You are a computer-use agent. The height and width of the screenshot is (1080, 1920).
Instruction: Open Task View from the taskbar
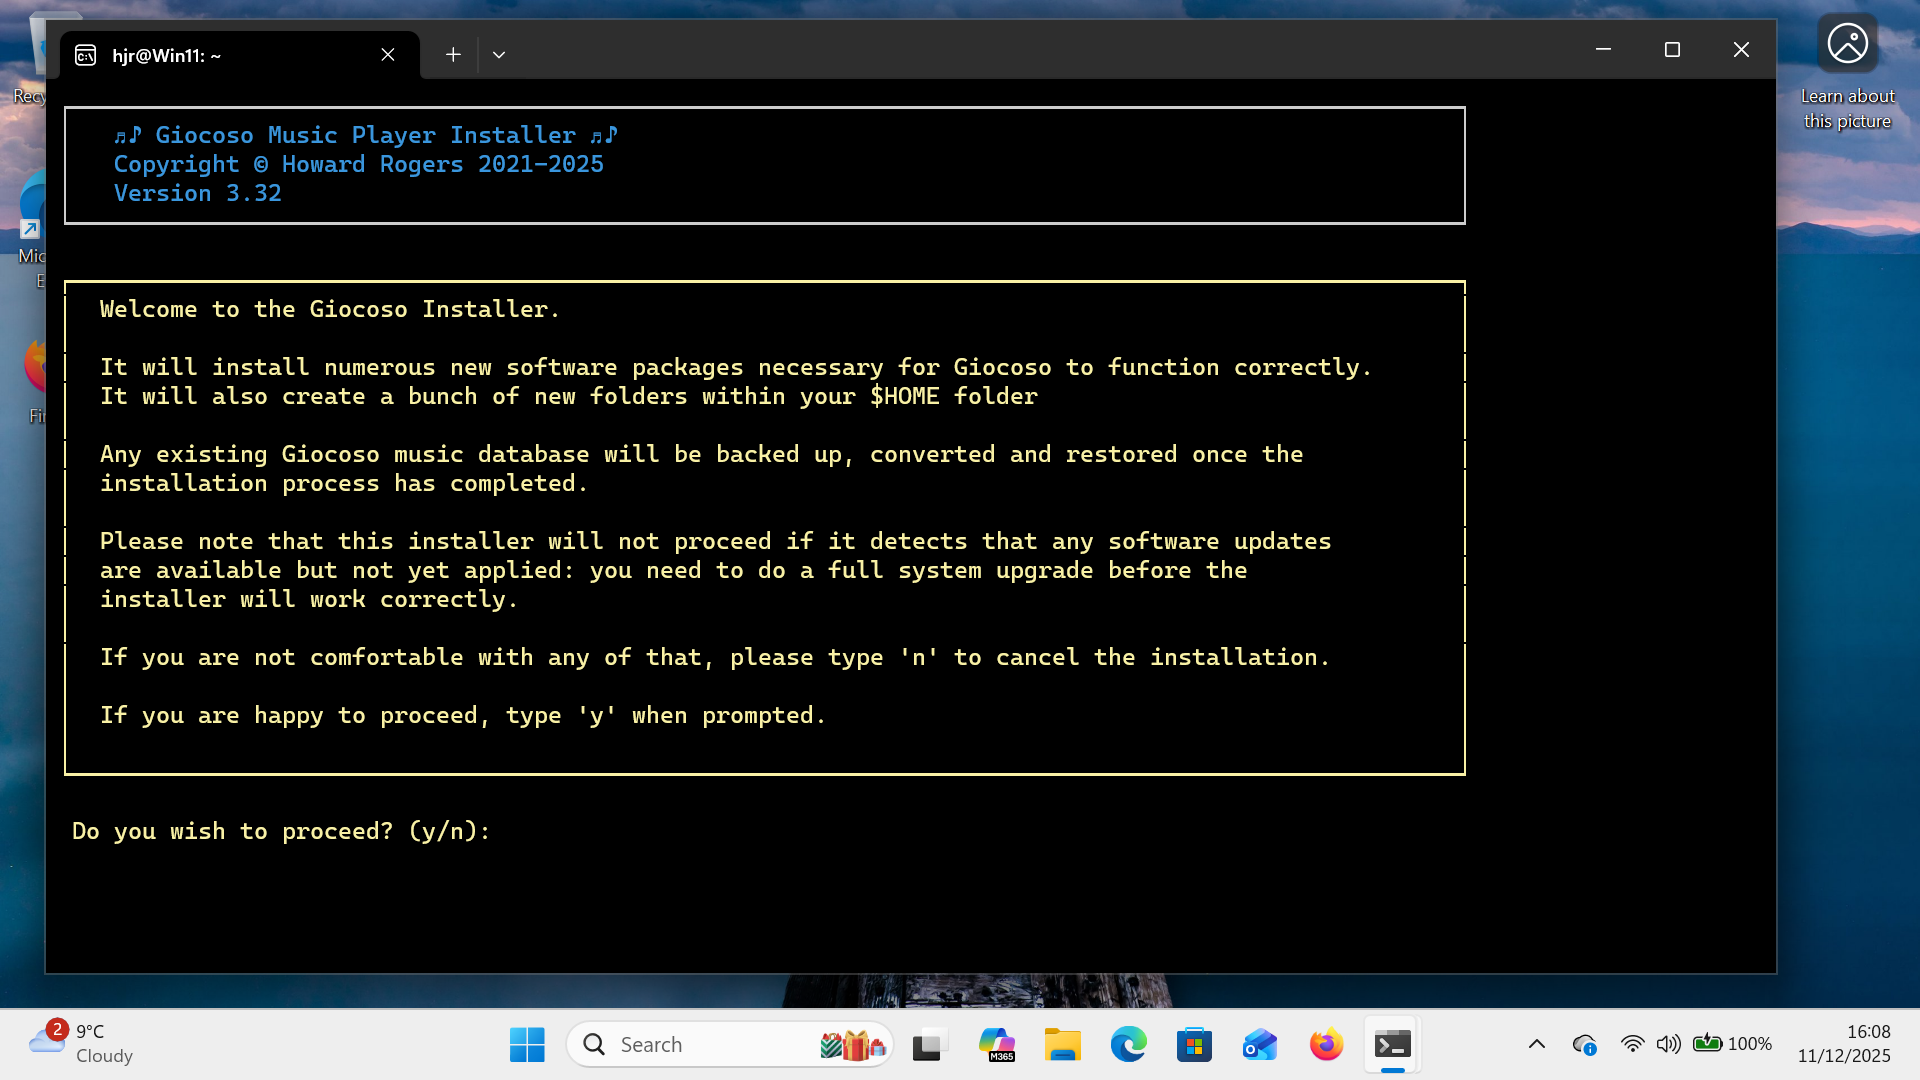coord(929,1045)
